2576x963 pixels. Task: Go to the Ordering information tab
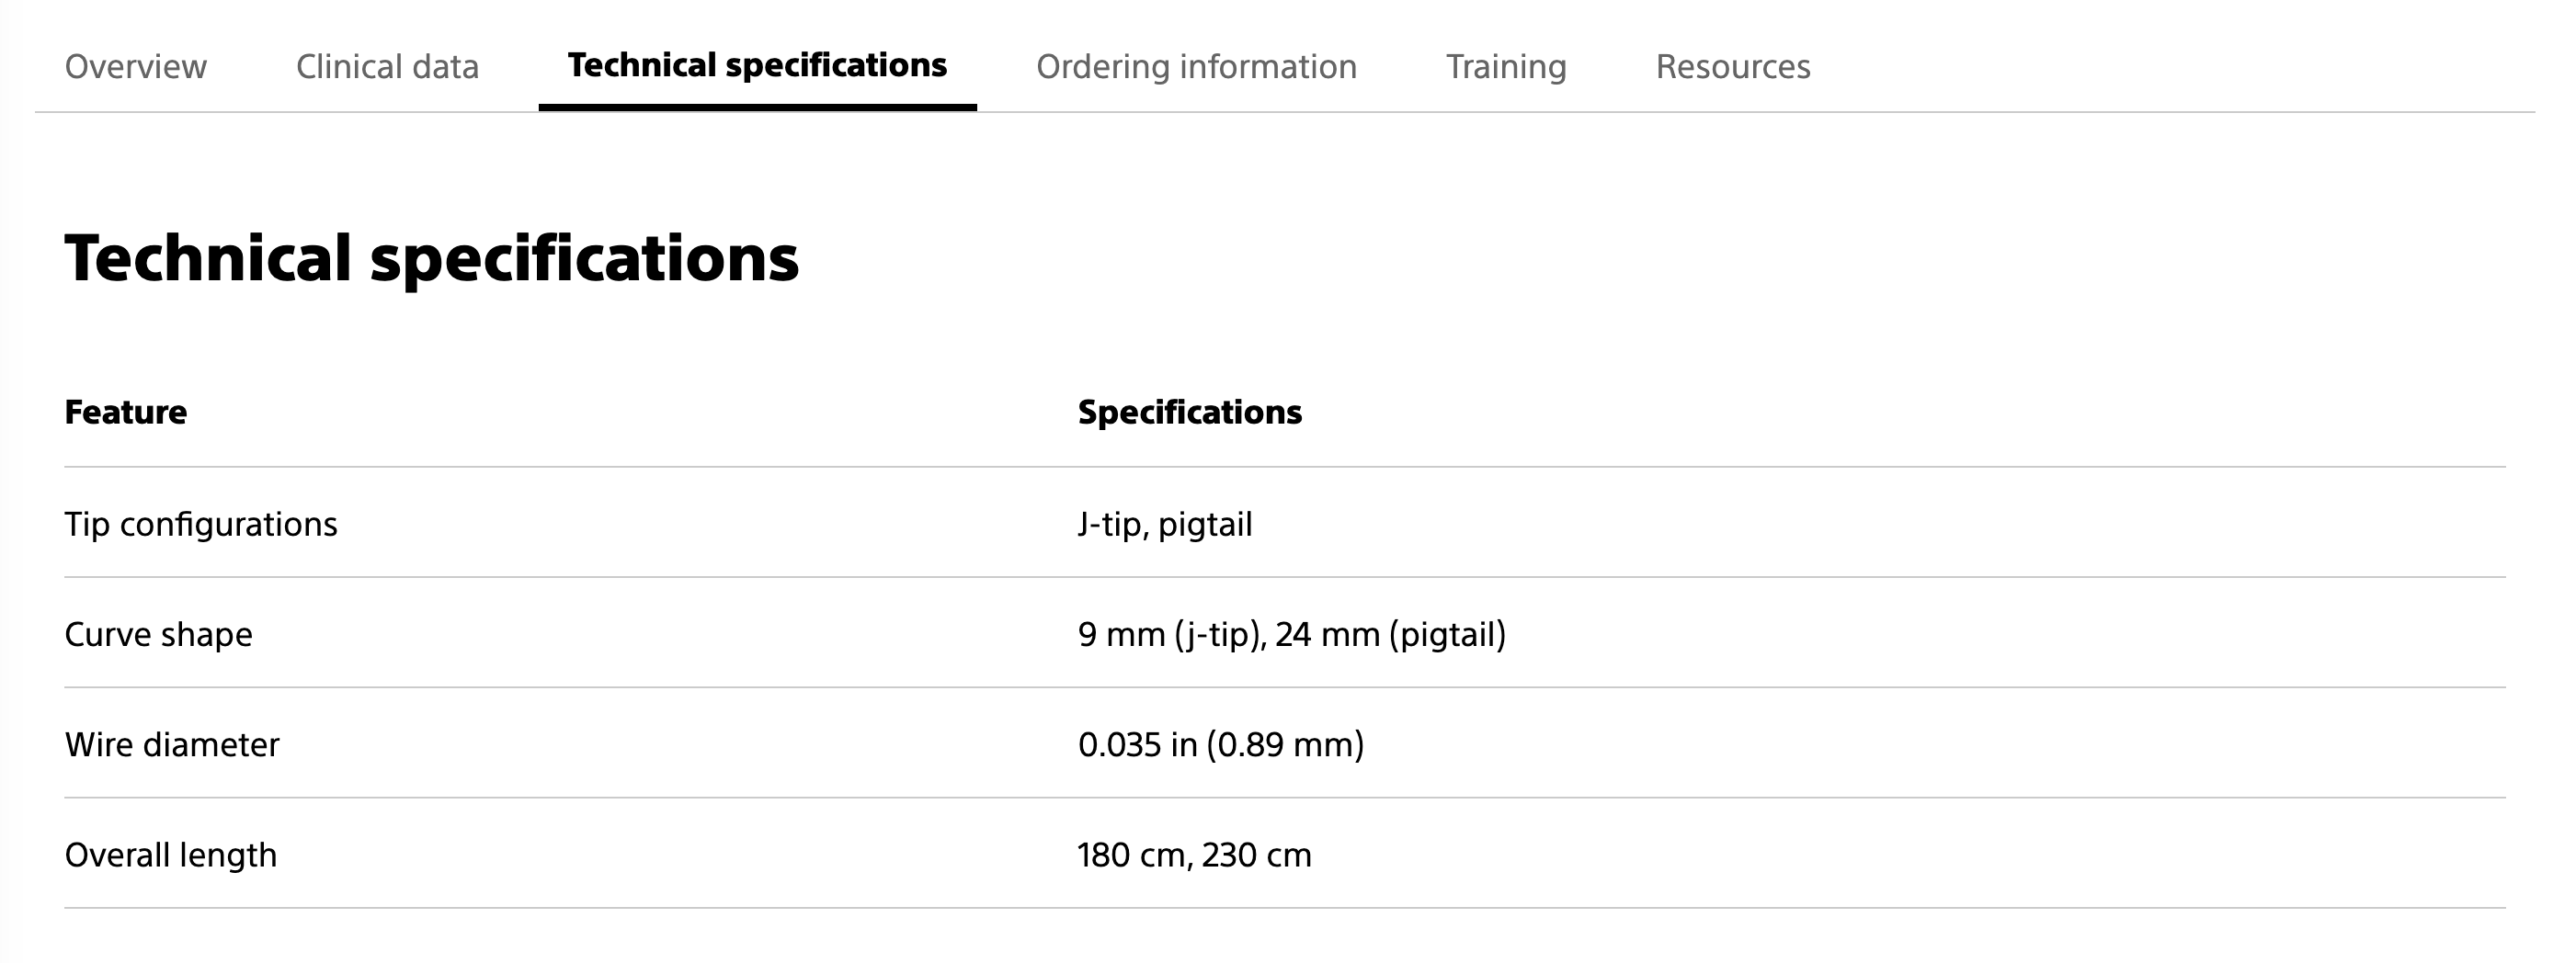coord(1196,67)
